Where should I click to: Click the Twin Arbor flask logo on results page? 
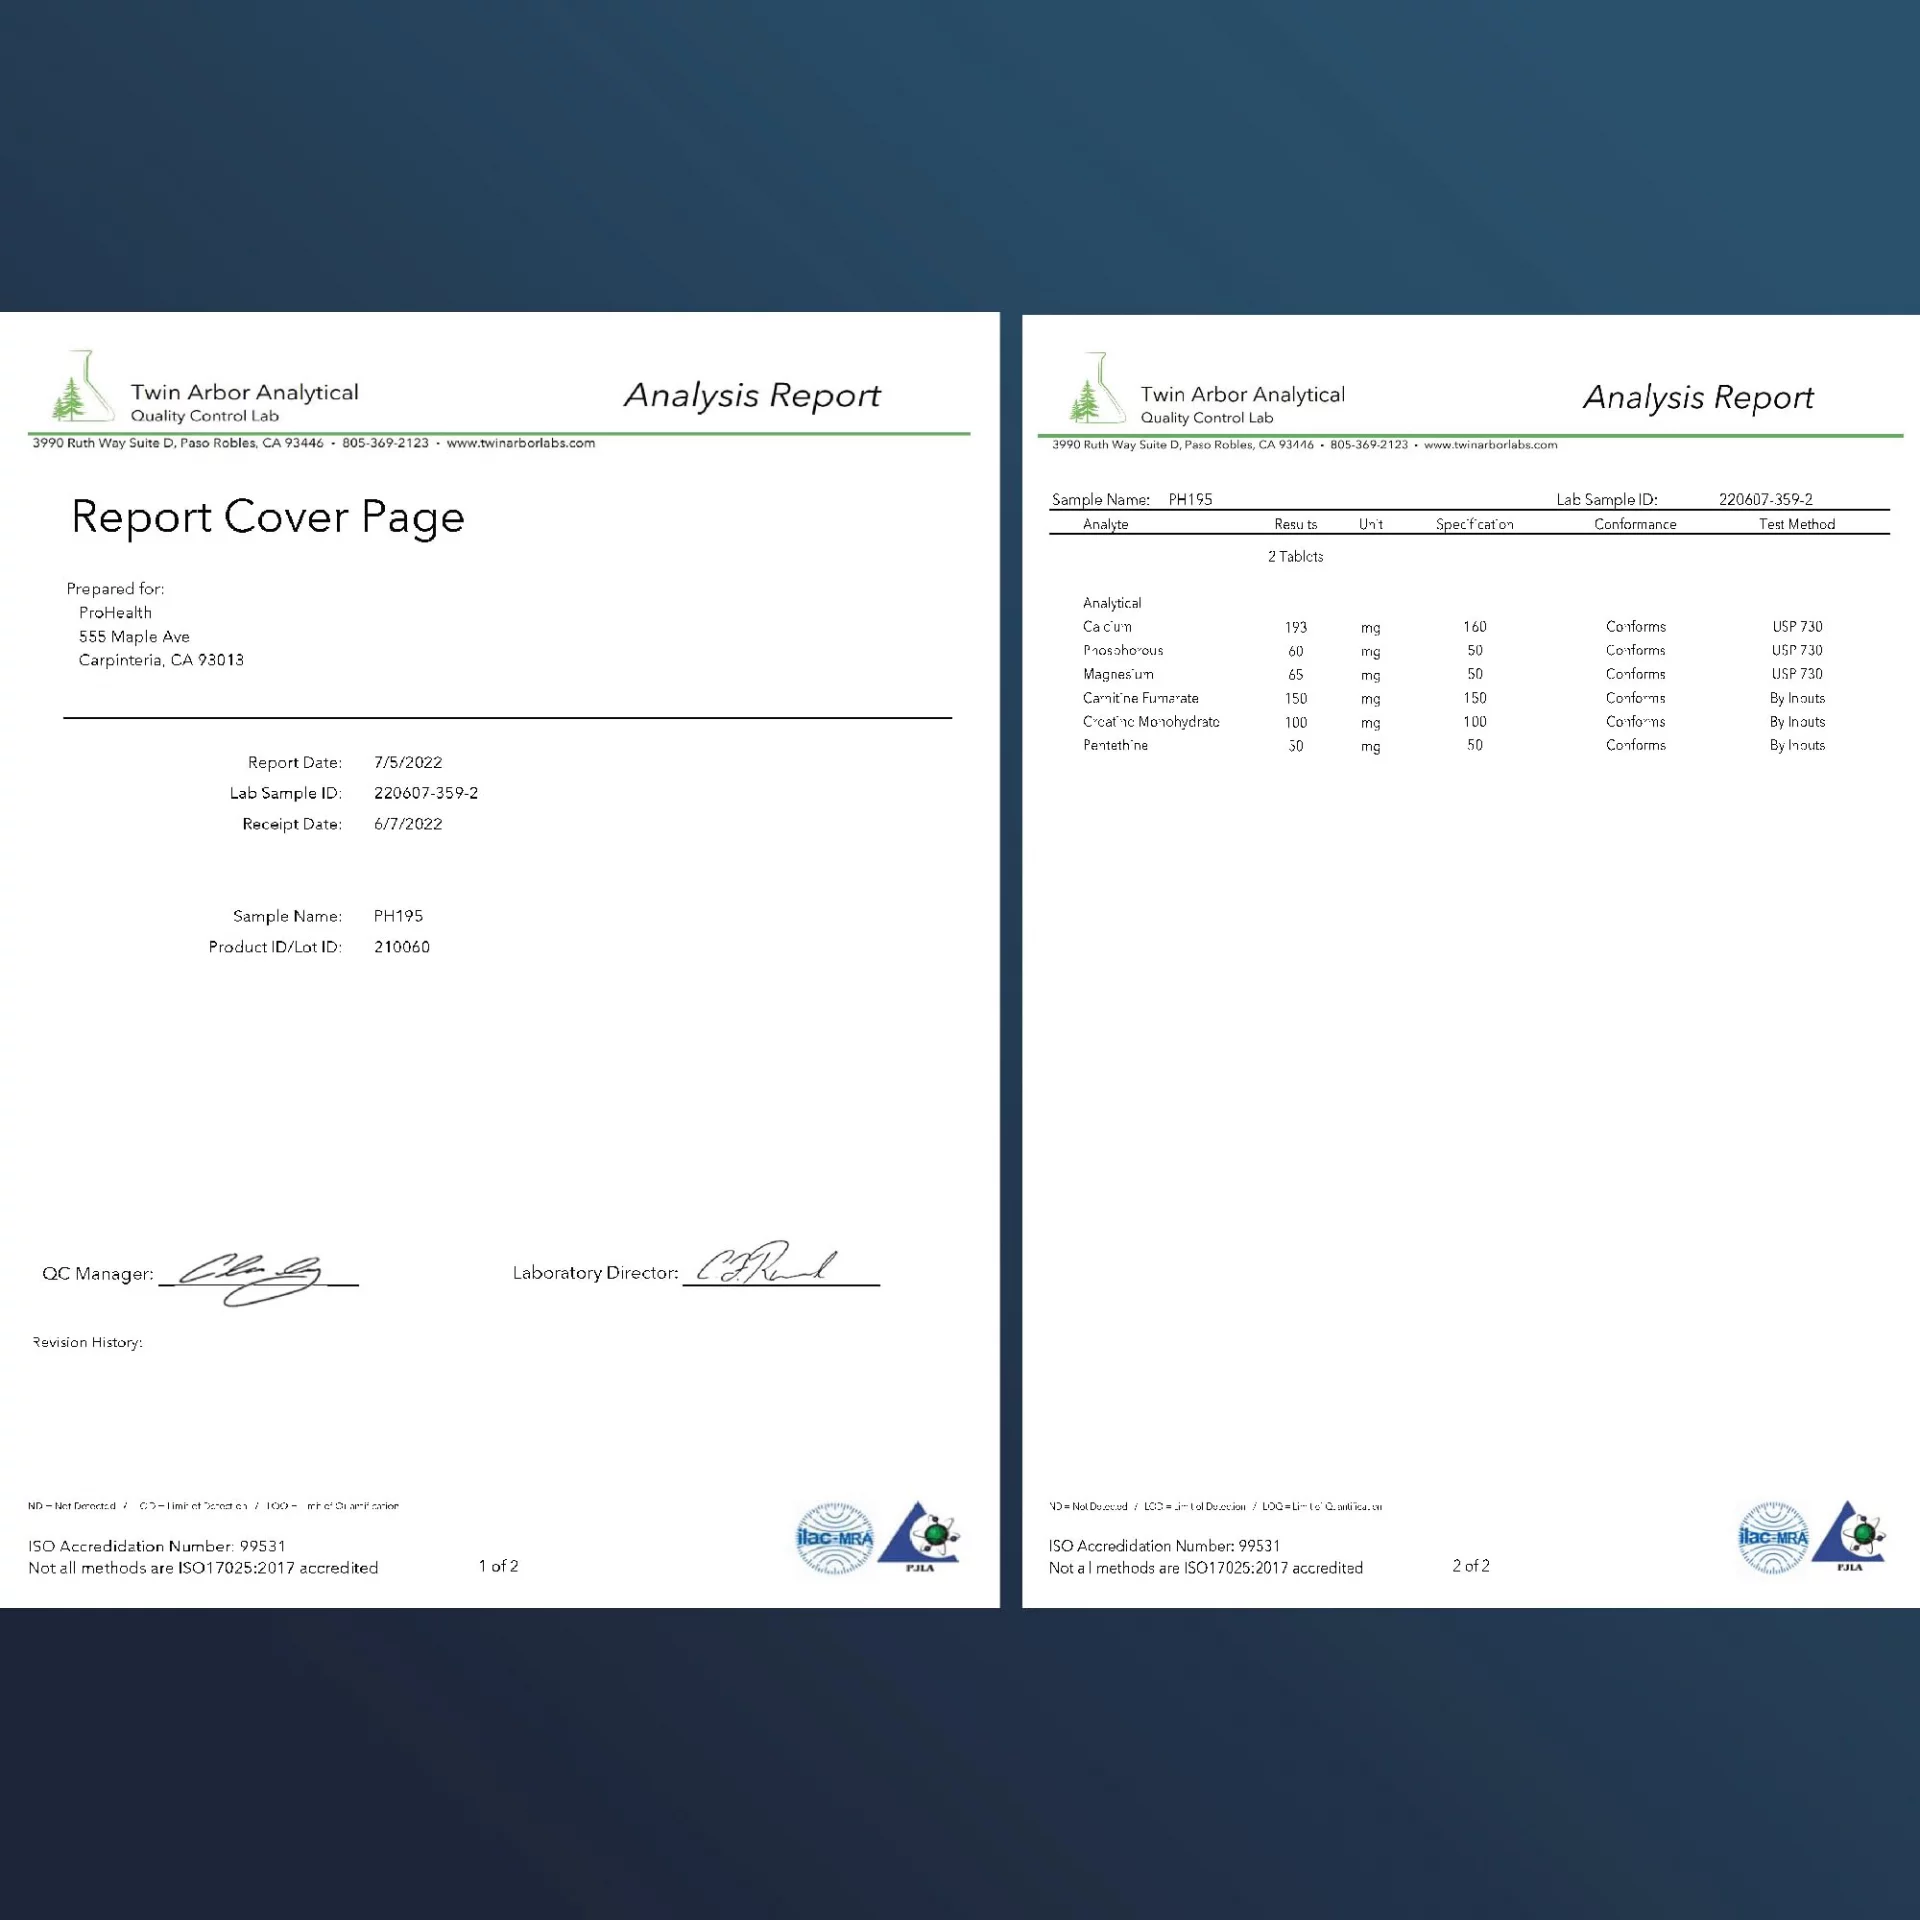tap(1097, 388)
